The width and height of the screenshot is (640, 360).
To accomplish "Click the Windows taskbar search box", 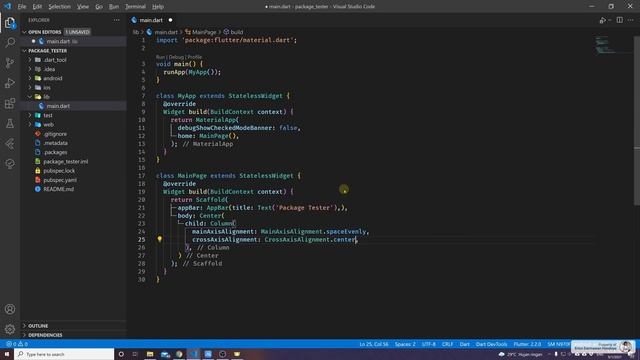I will click(x=64, y=354).
